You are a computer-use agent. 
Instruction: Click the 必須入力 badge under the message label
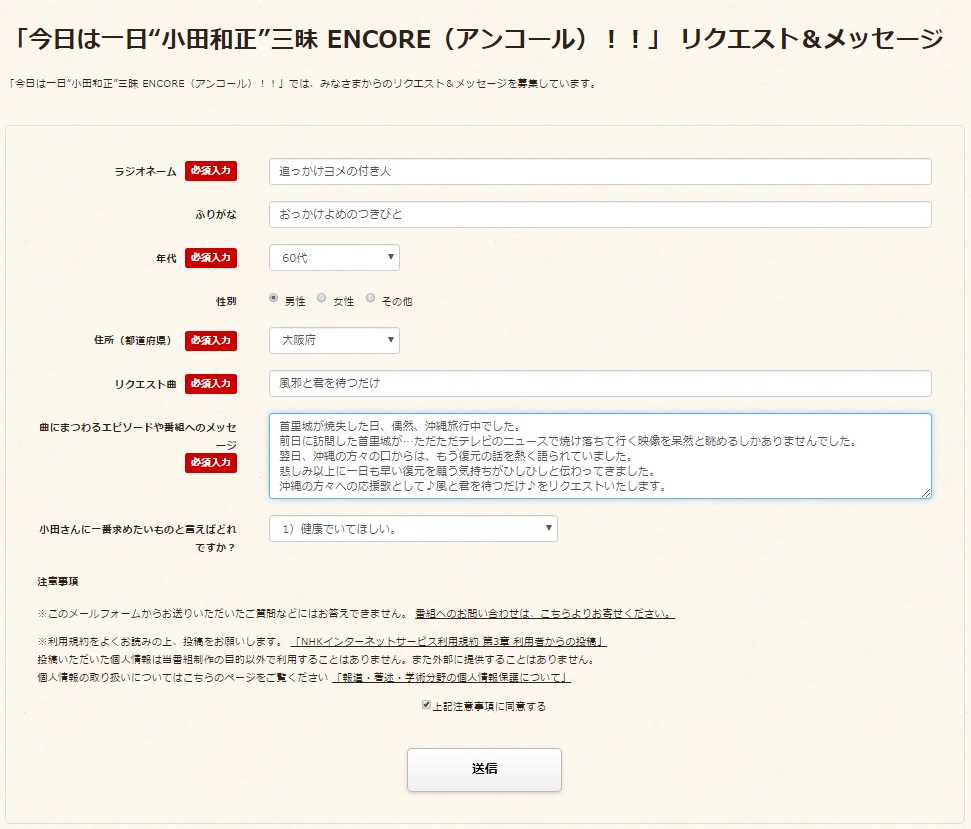tap(211, 462)
